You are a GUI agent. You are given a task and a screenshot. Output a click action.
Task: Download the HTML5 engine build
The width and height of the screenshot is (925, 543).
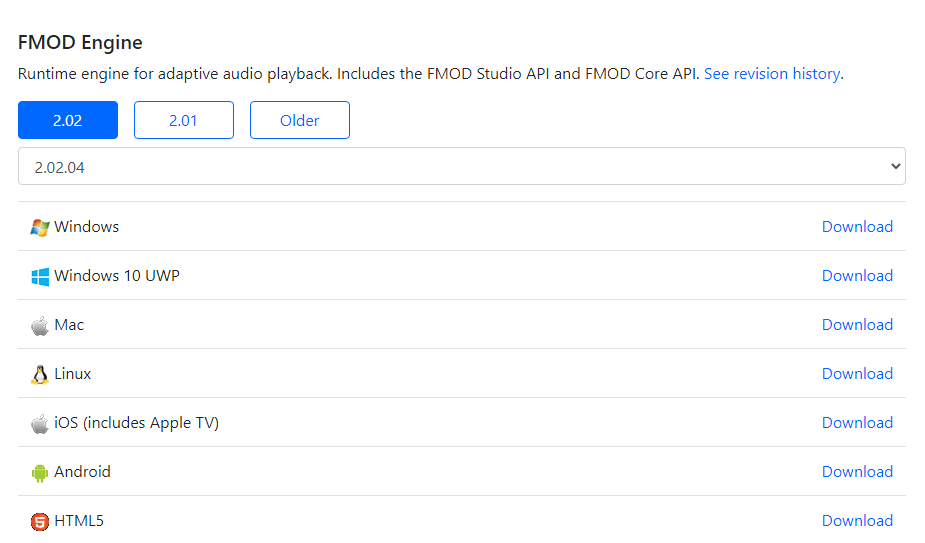857,521
